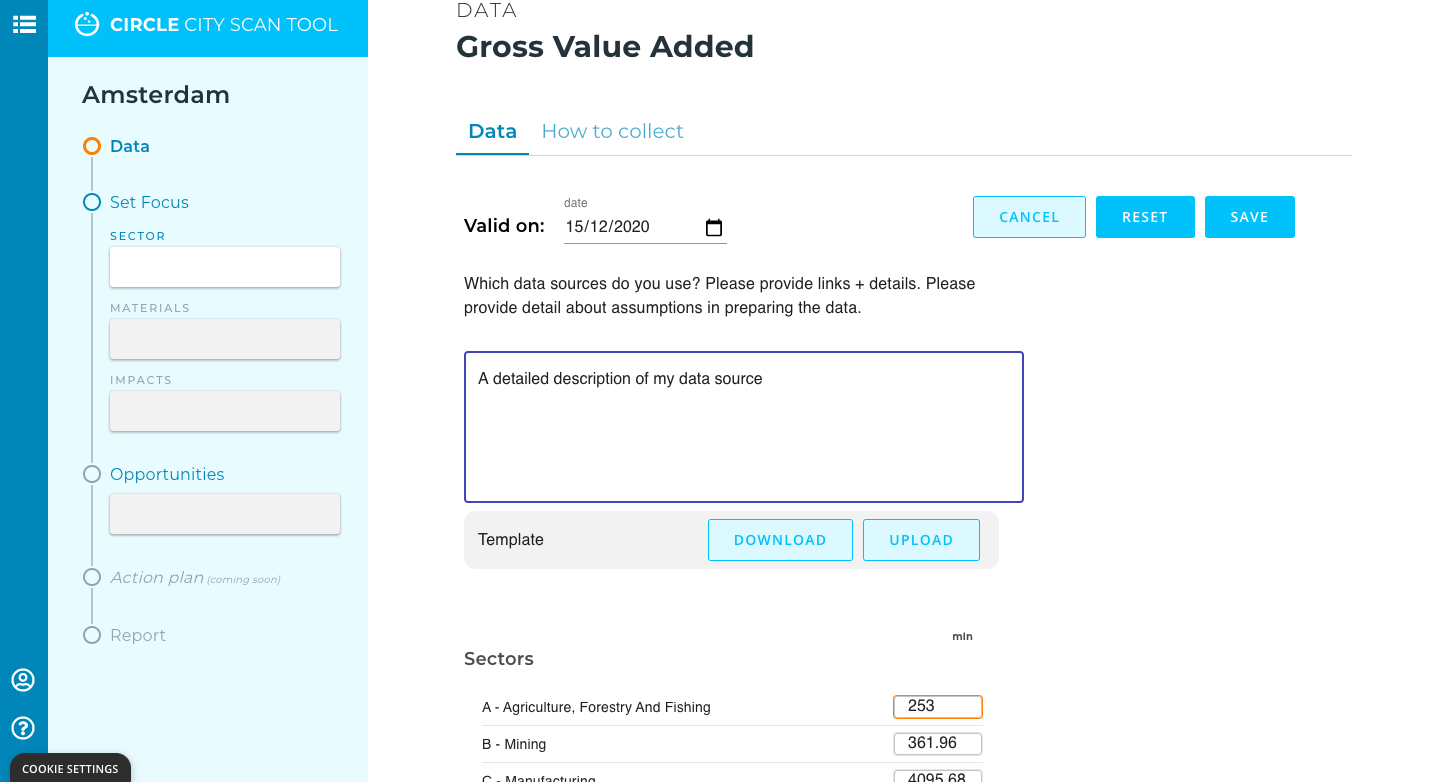Click the data source description text area
This screenshot has height=782, width=1440.
[x=744, y=427]
